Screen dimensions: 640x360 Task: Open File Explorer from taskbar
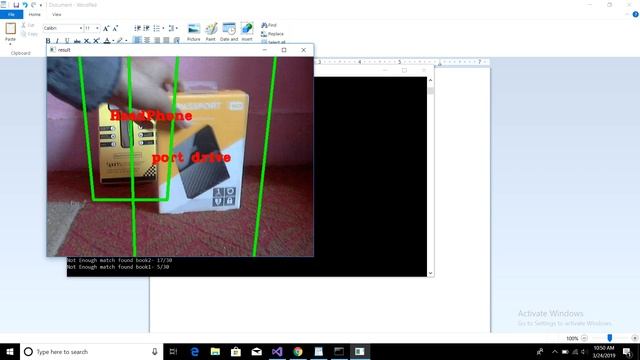pyautogui.click(x=216, y=351)
